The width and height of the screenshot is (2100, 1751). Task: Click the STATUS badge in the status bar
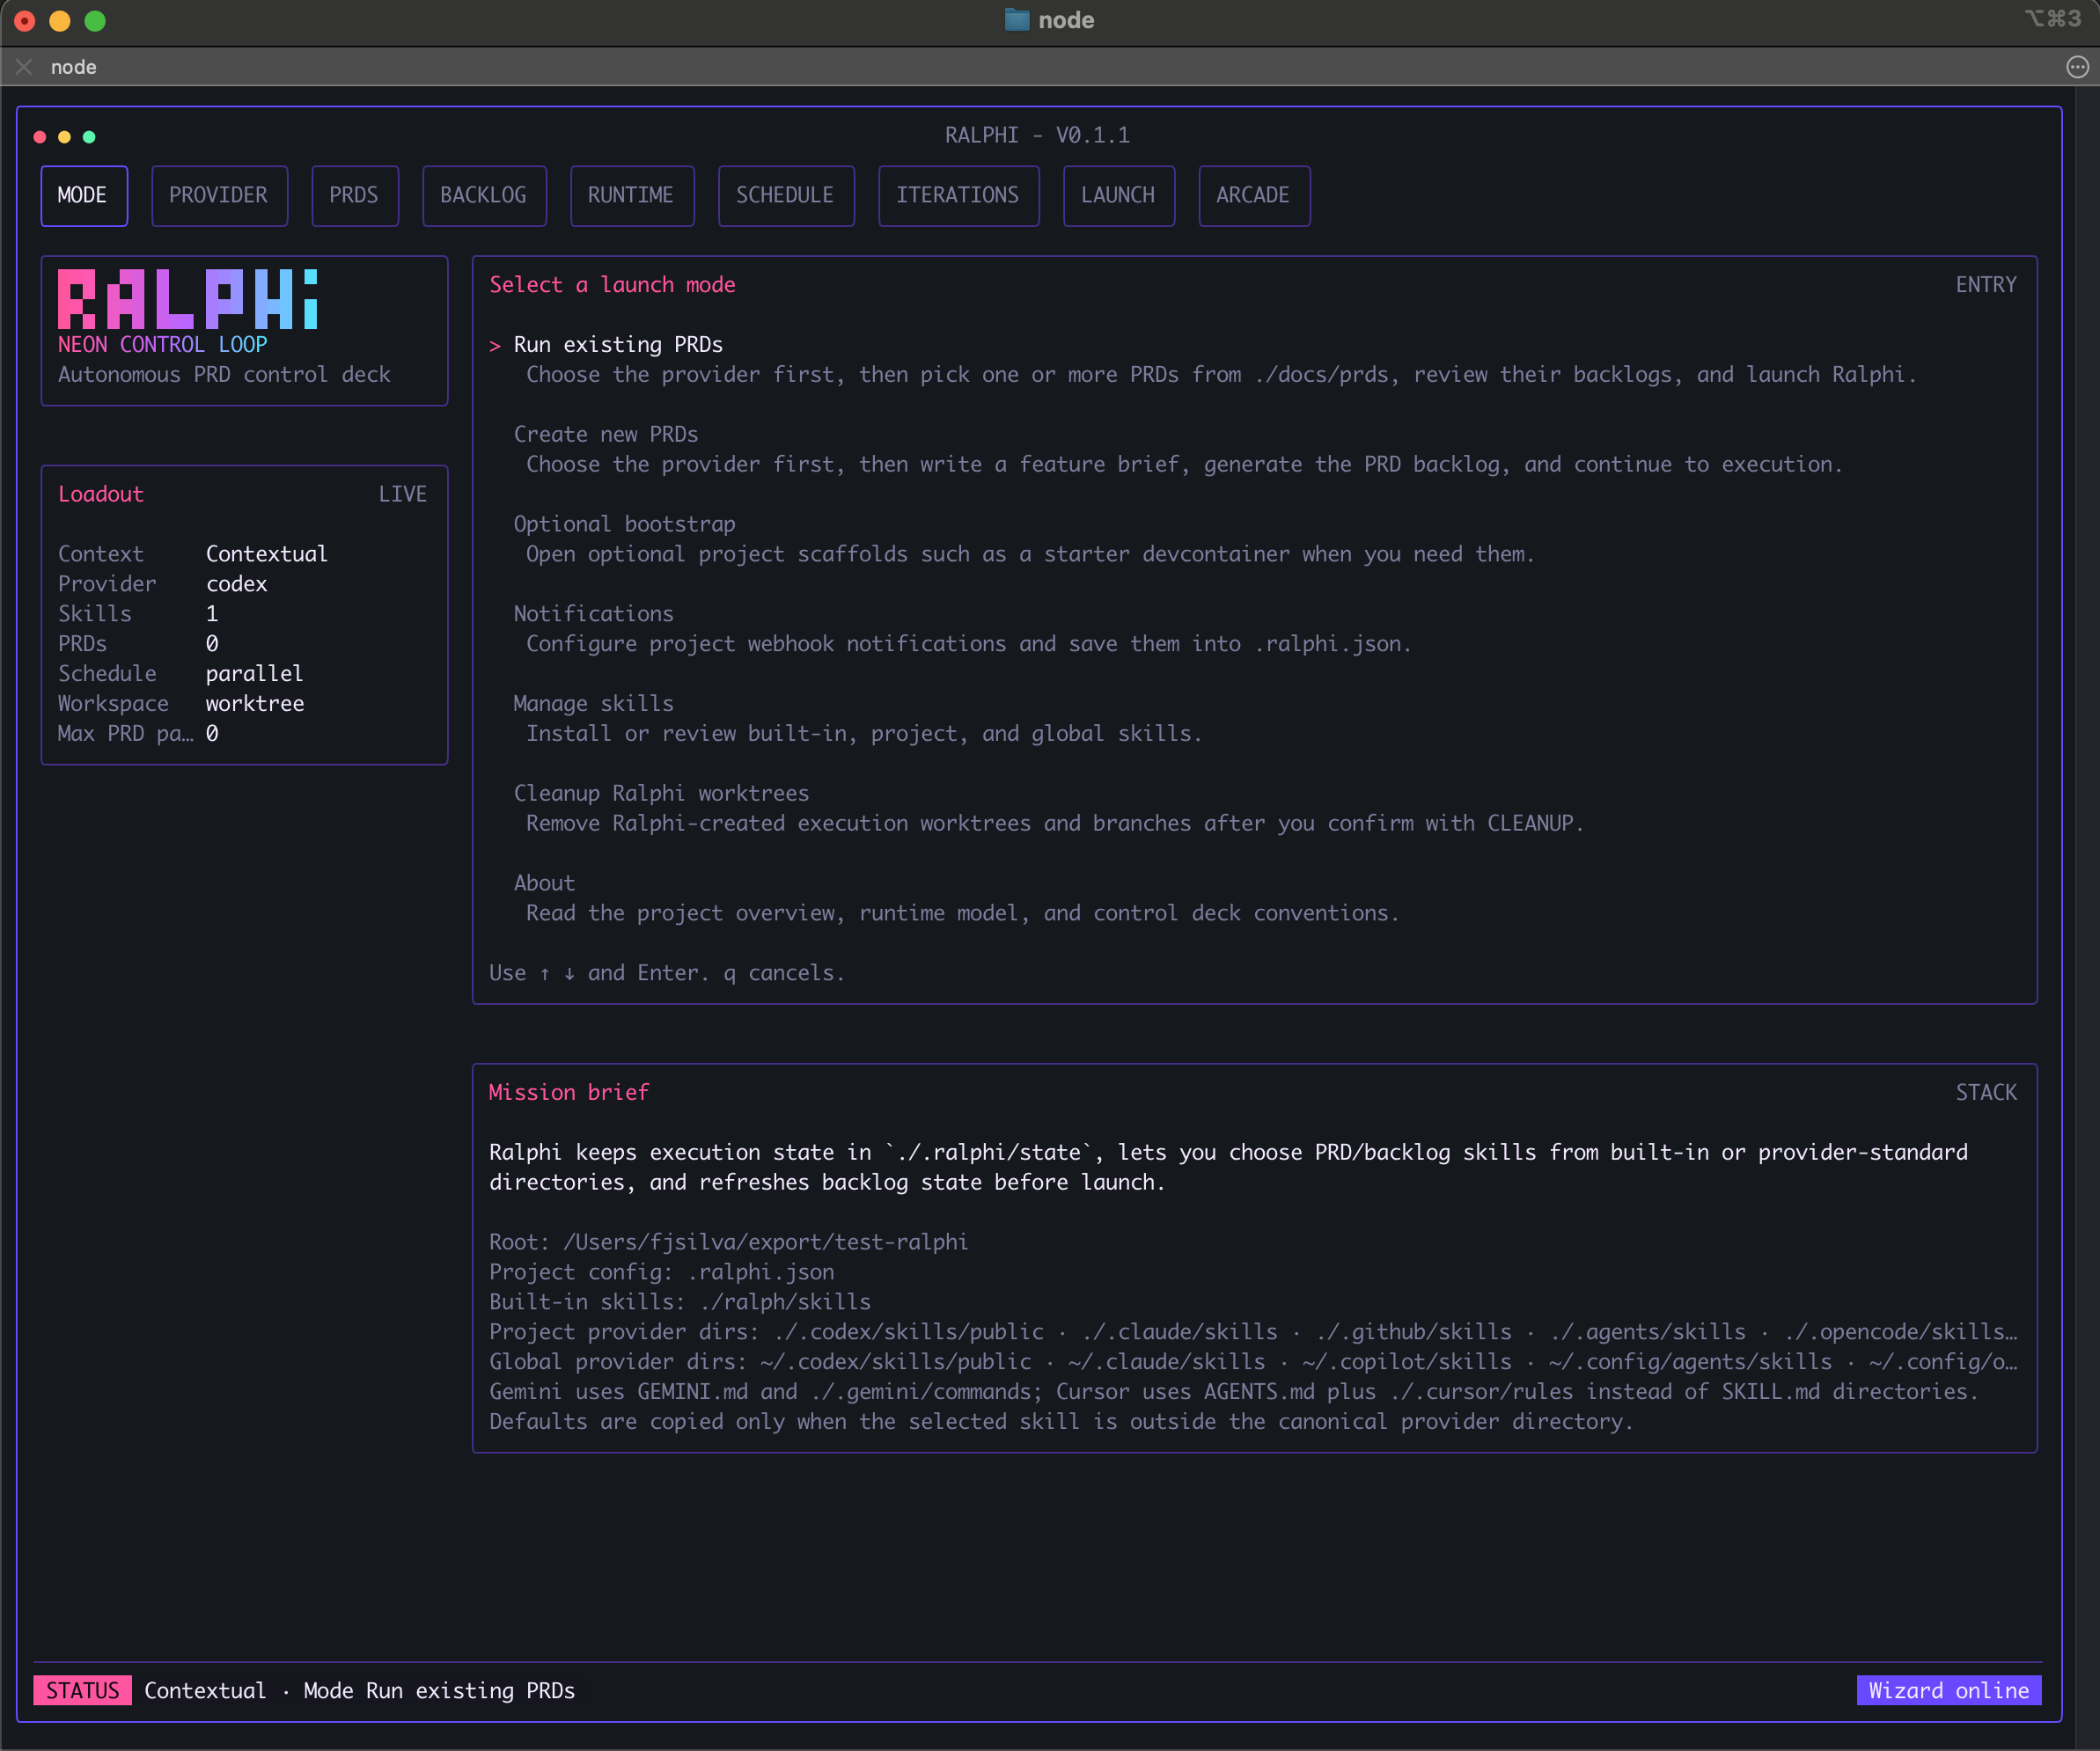tap(82, 1690)
